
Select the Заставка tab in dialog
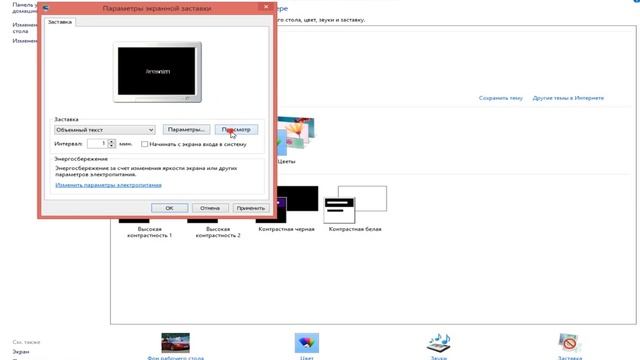[x=60, y=22]
